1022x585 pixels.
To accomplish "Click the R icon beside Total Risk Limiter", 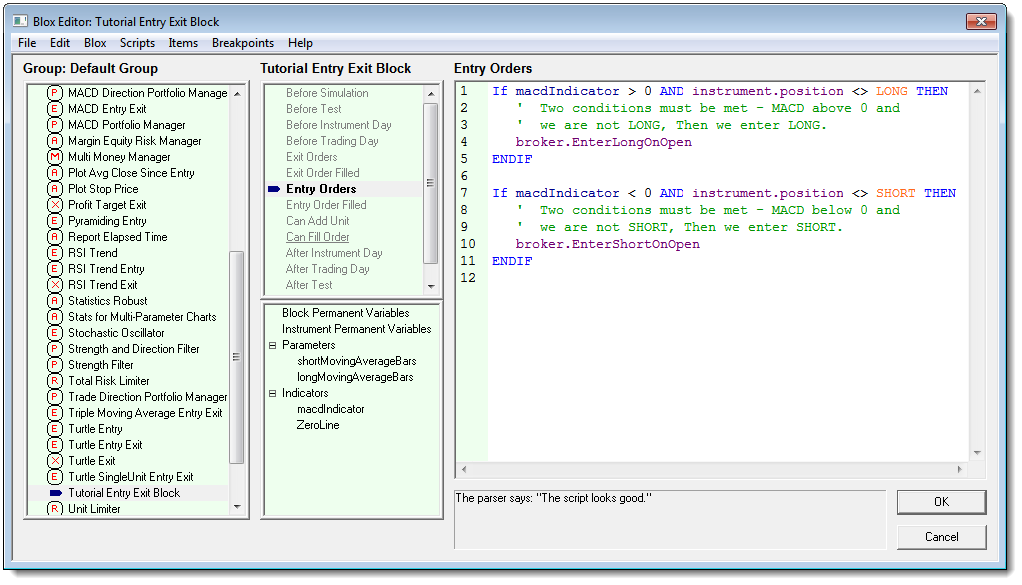I will [55, 381].
